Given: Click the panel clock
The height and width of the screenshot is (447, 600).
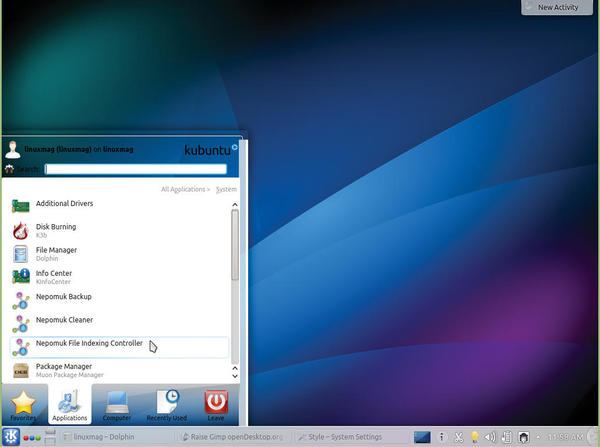Looking at the screenshot, I should 565,437.
